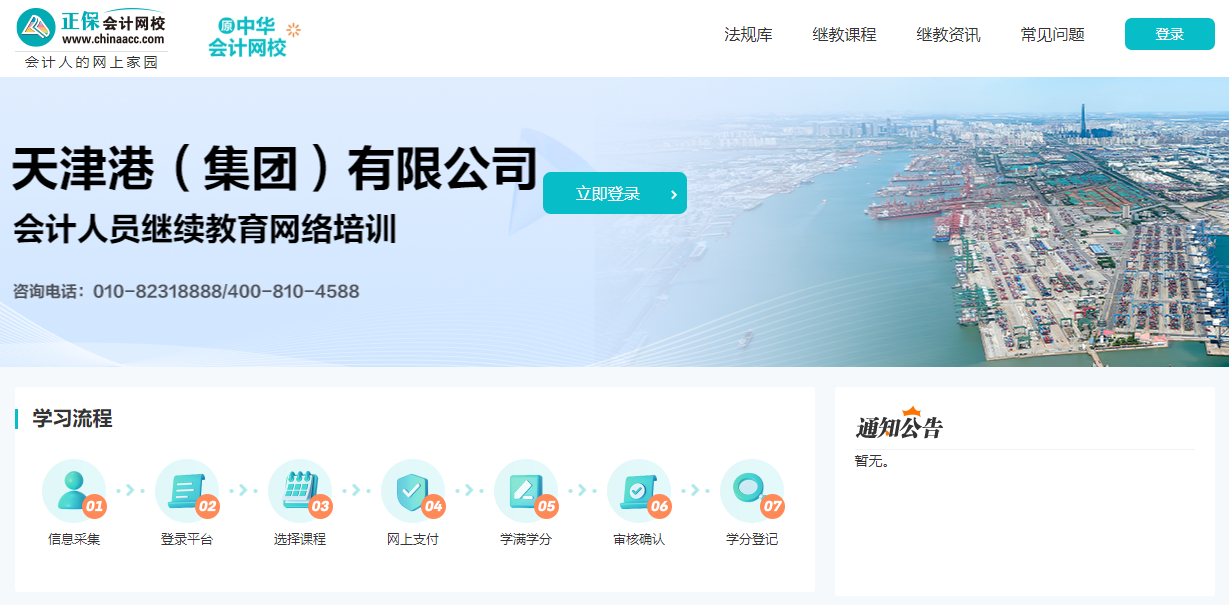Click the 审核确认 step 06 icon

639,491
